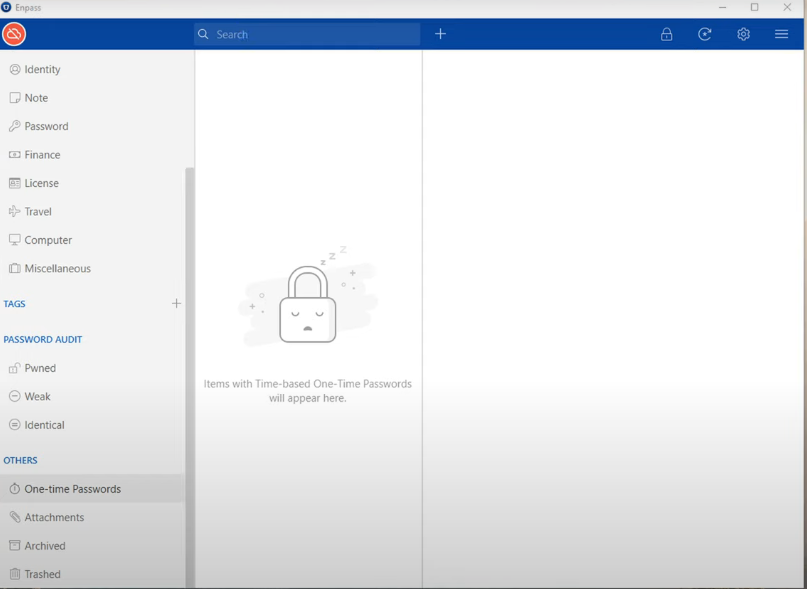
Task: Open the Password category
Action: coord(46,126)
